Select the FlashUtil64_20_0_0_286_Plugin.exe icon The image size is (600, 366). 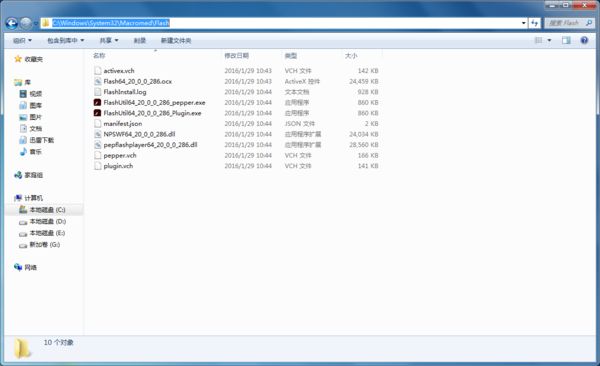coord(98,113)
